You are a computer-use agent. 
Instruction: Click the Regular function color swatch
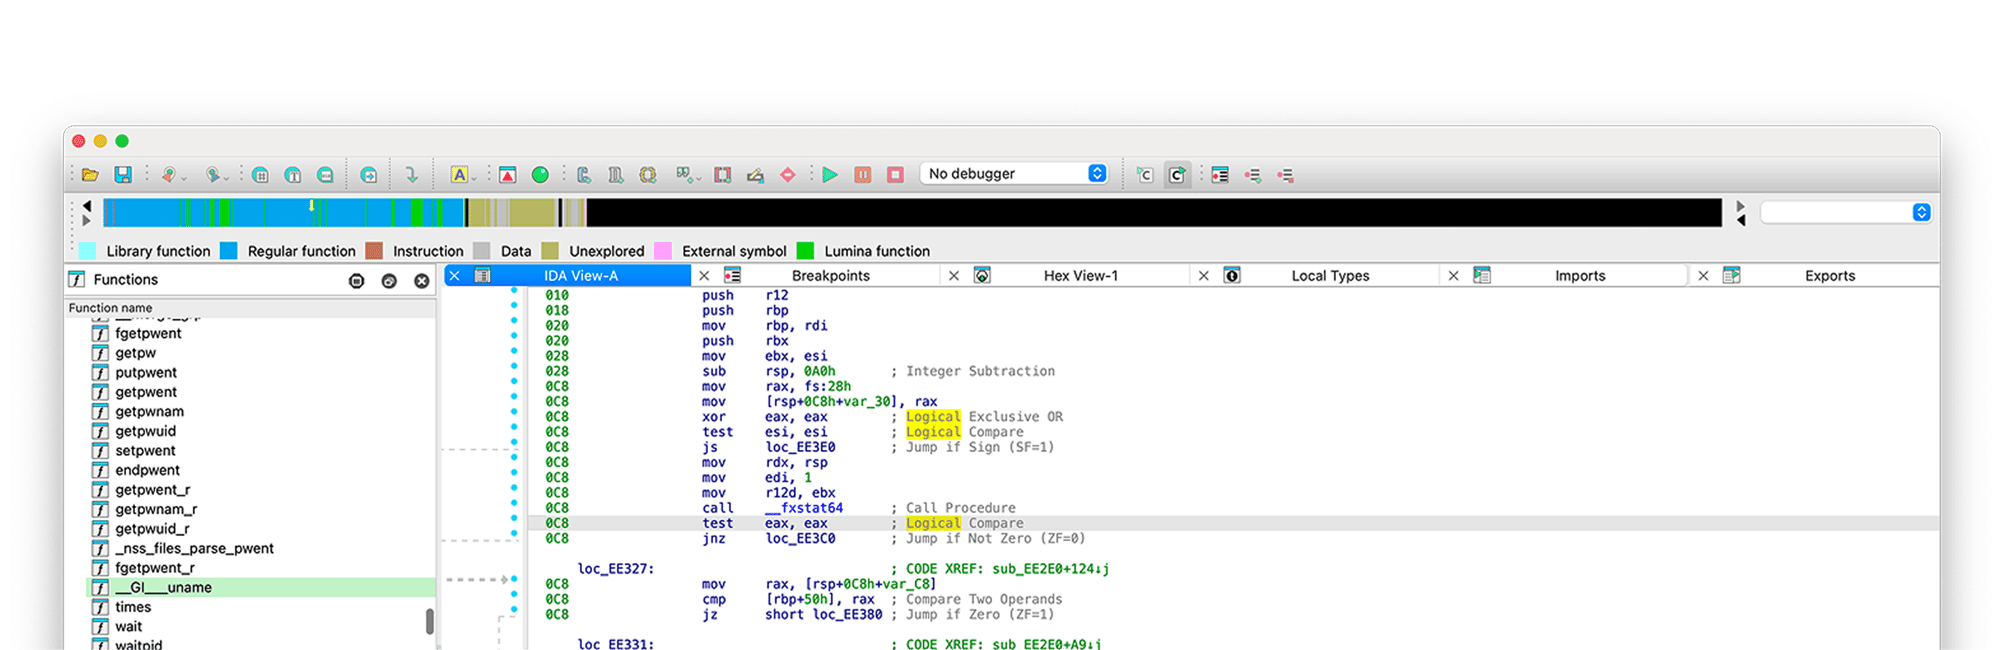click(x=228, y=251)
